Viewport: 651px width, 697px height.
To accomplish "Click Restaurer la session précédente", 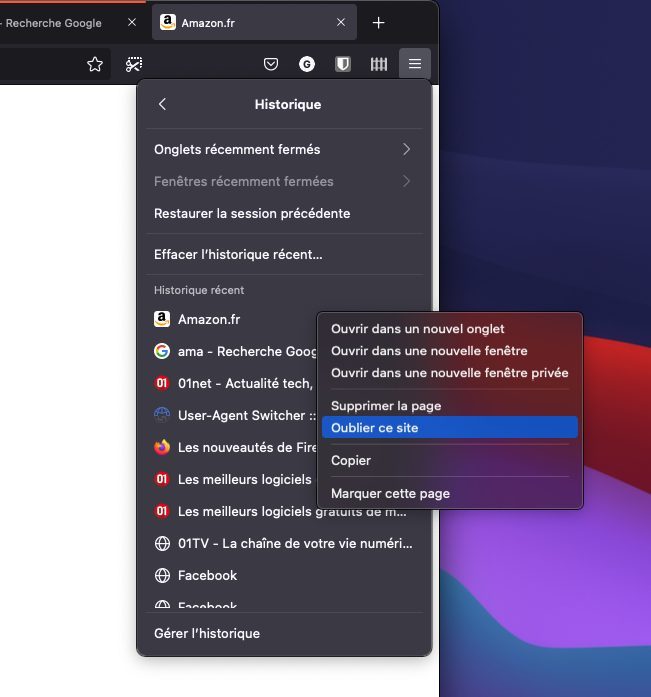I will (252, 213).
